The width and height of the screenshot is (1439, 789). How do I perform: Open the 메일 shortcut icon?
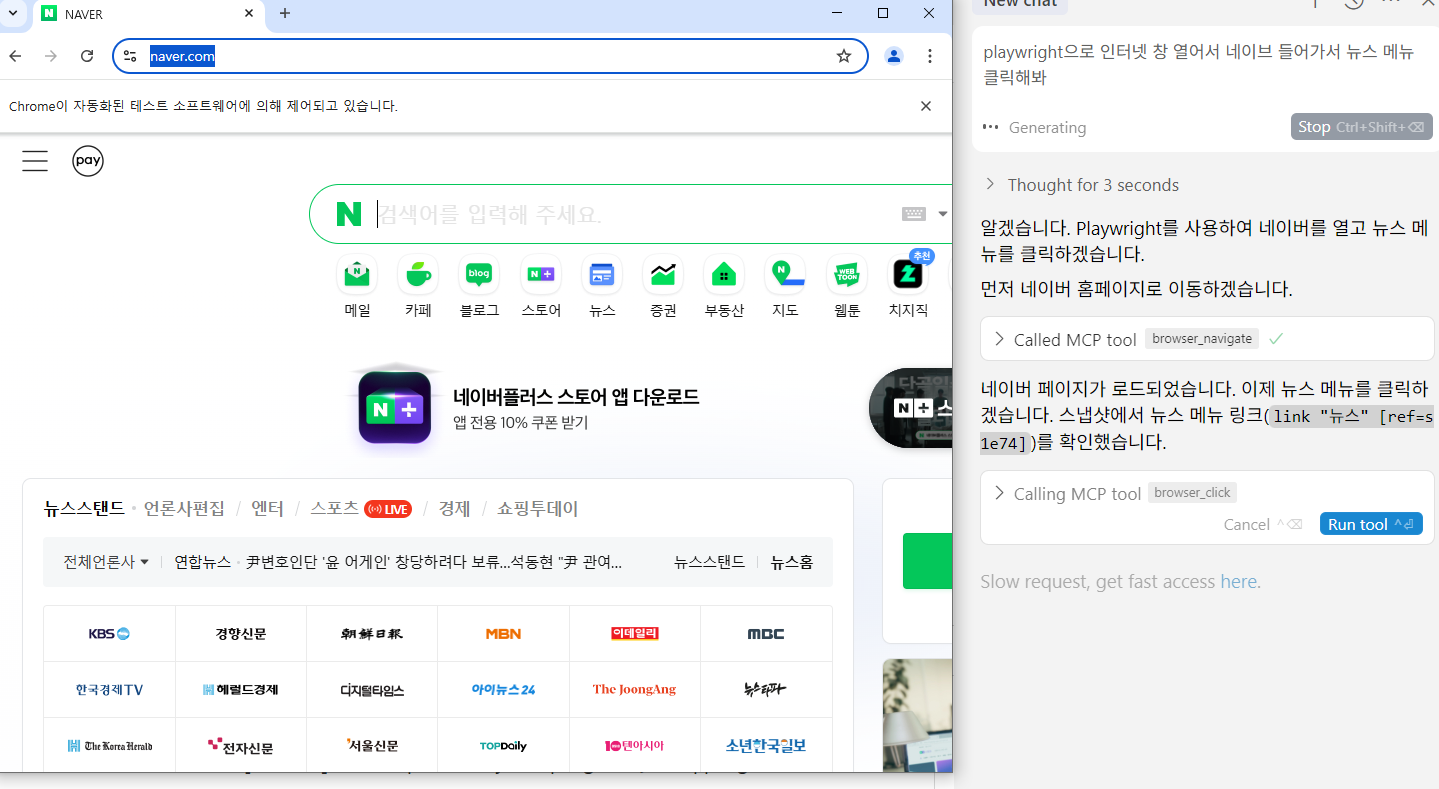tap(357, 274)
